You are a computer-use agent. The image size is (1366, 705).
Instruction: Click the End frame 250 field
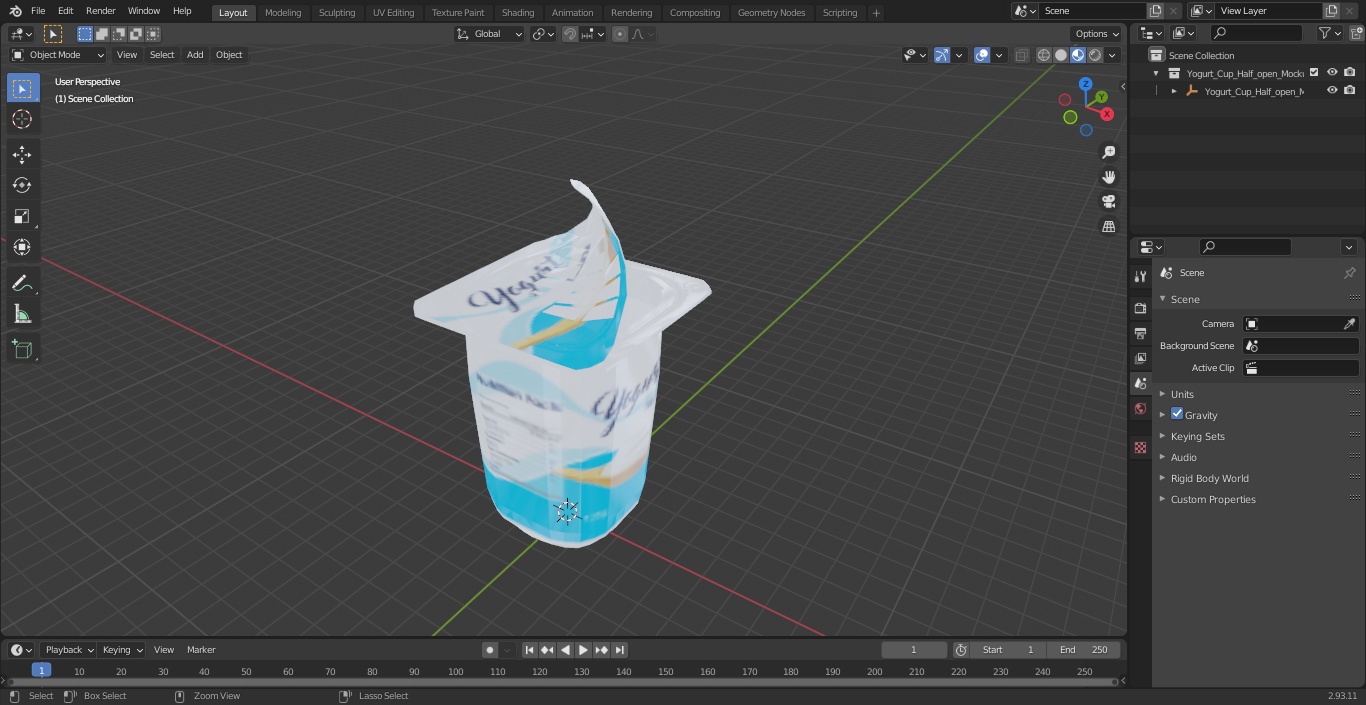1084,650
